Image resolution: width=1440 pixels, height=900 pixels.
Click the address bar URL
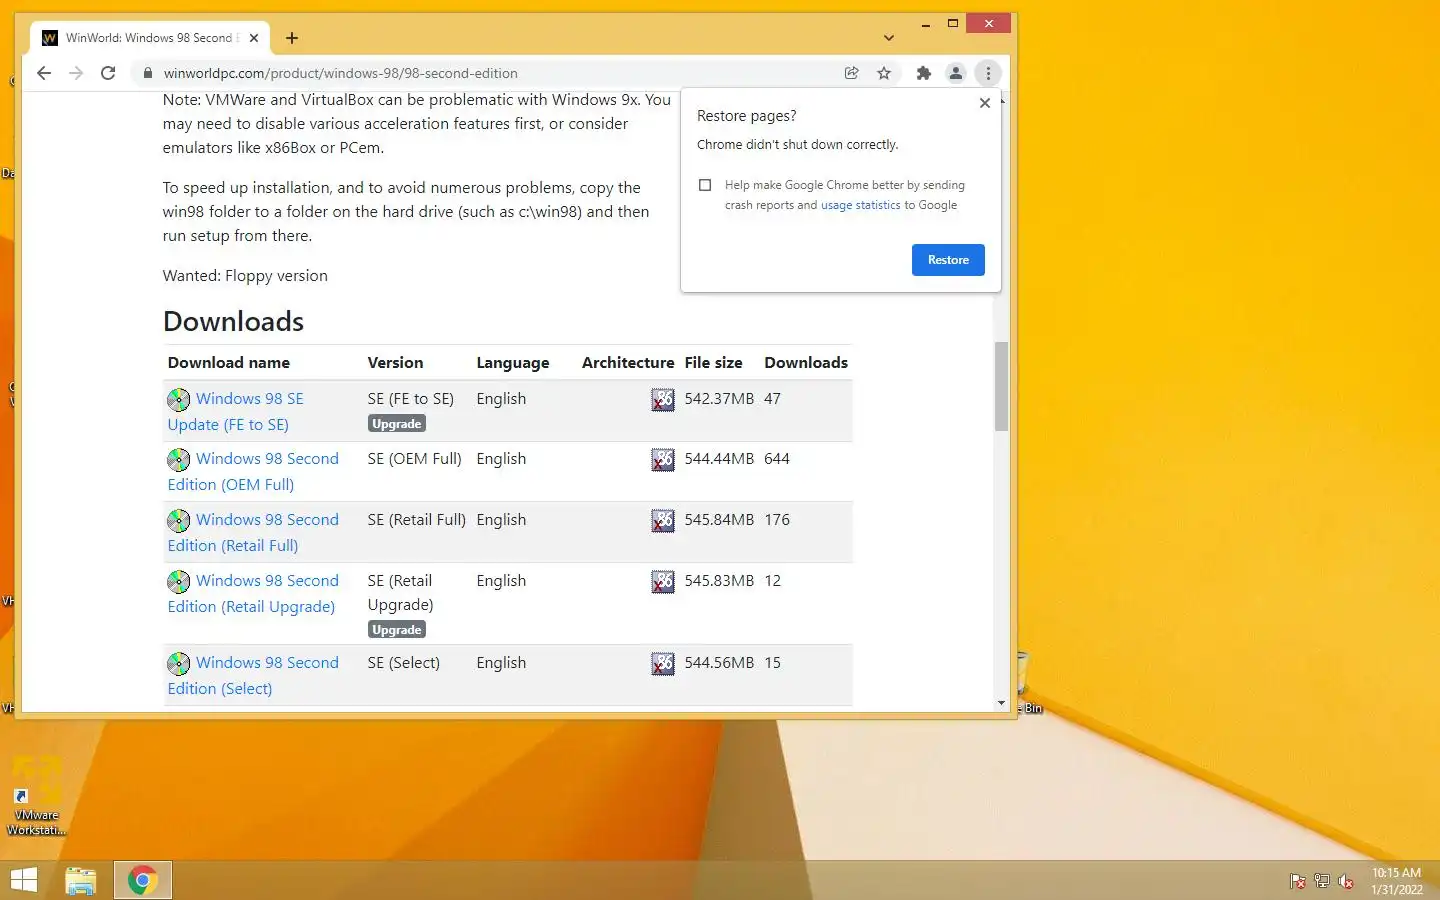pyautogui.click(x=341, y=73)
